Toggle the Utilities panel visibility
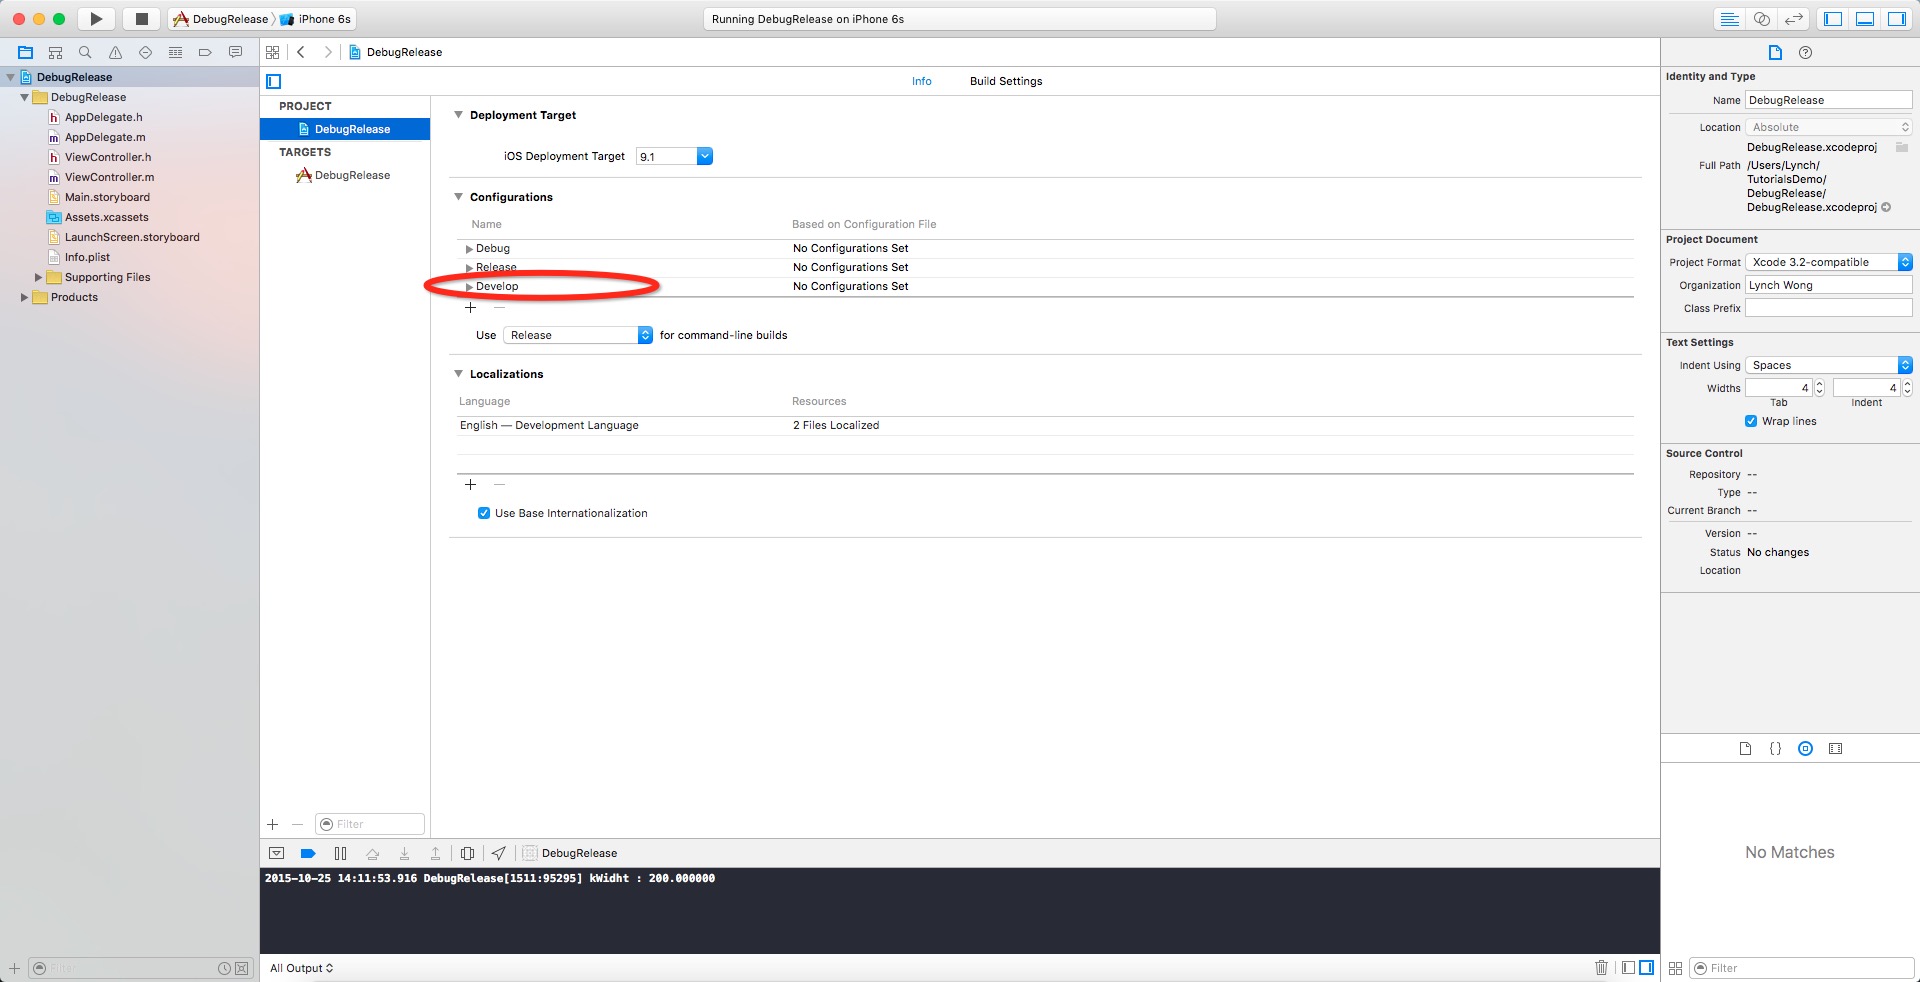Screen dimensions: 1920x982 click(1897, 19)
